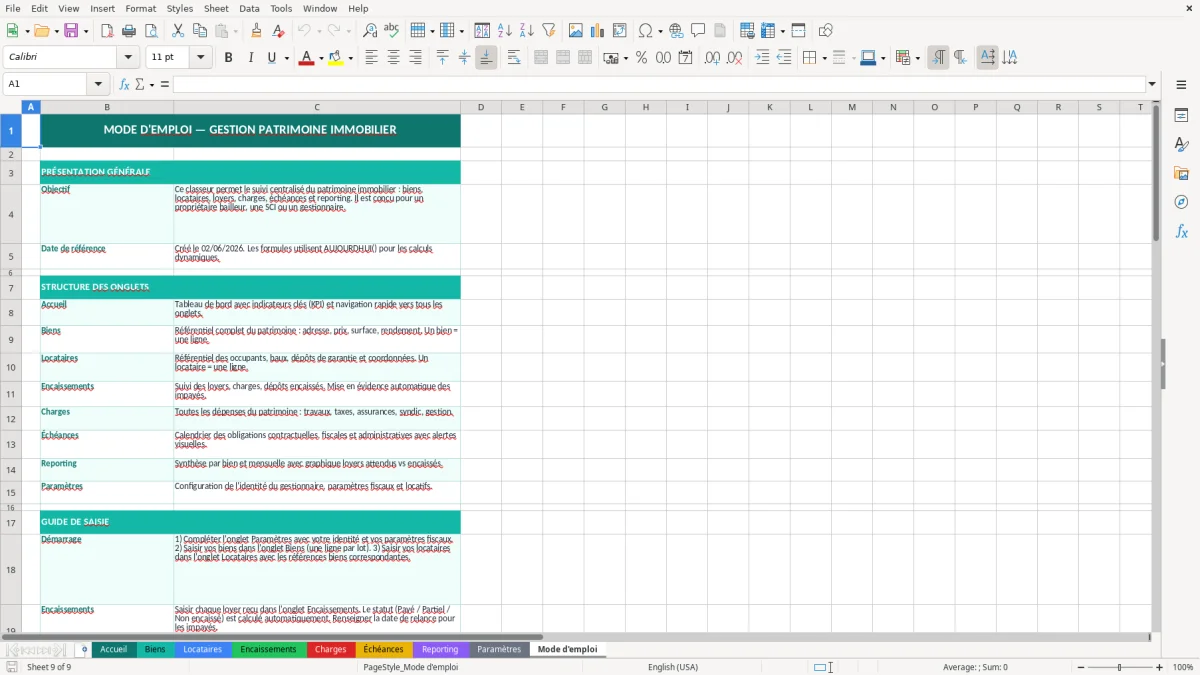Click the Save document icon
This screenshot has width=1200, height=675.
(x=71, y=31)
